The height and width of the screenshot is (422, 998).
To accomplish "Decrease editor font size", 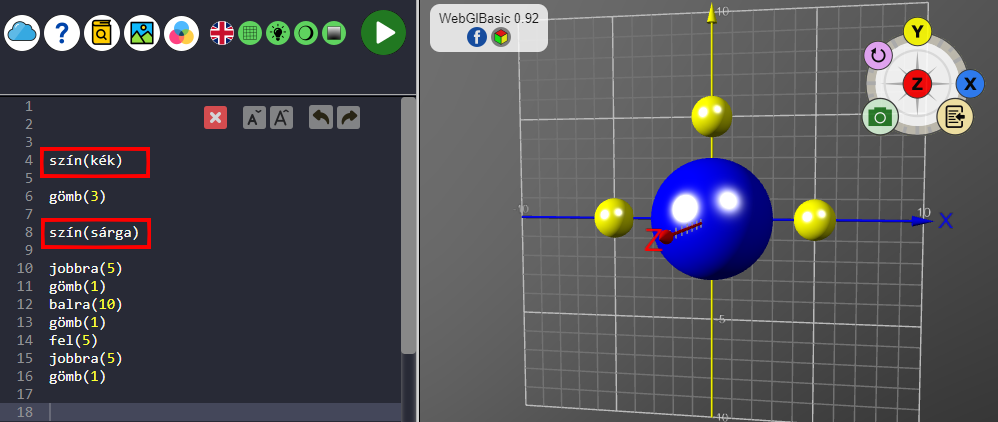I will 254,118.
